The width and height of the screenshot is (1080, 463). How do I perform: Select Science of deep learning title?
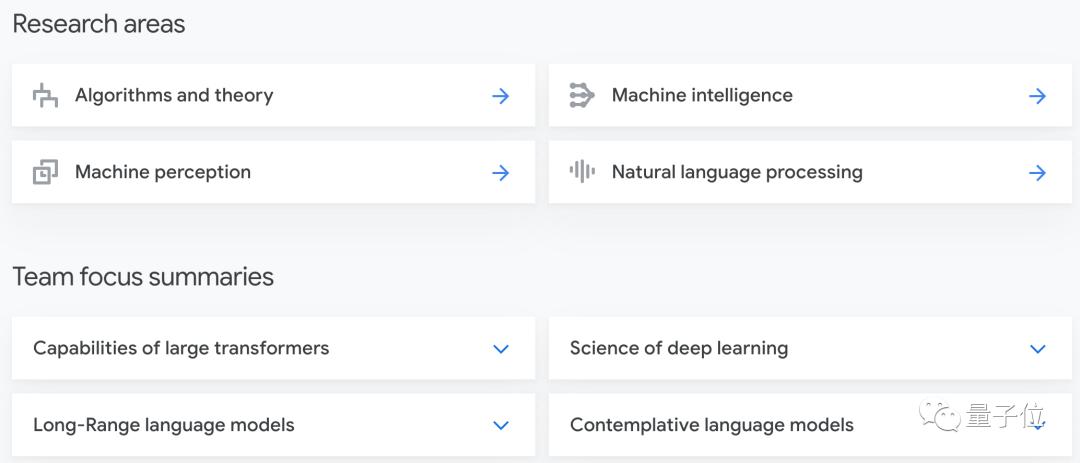678,348
